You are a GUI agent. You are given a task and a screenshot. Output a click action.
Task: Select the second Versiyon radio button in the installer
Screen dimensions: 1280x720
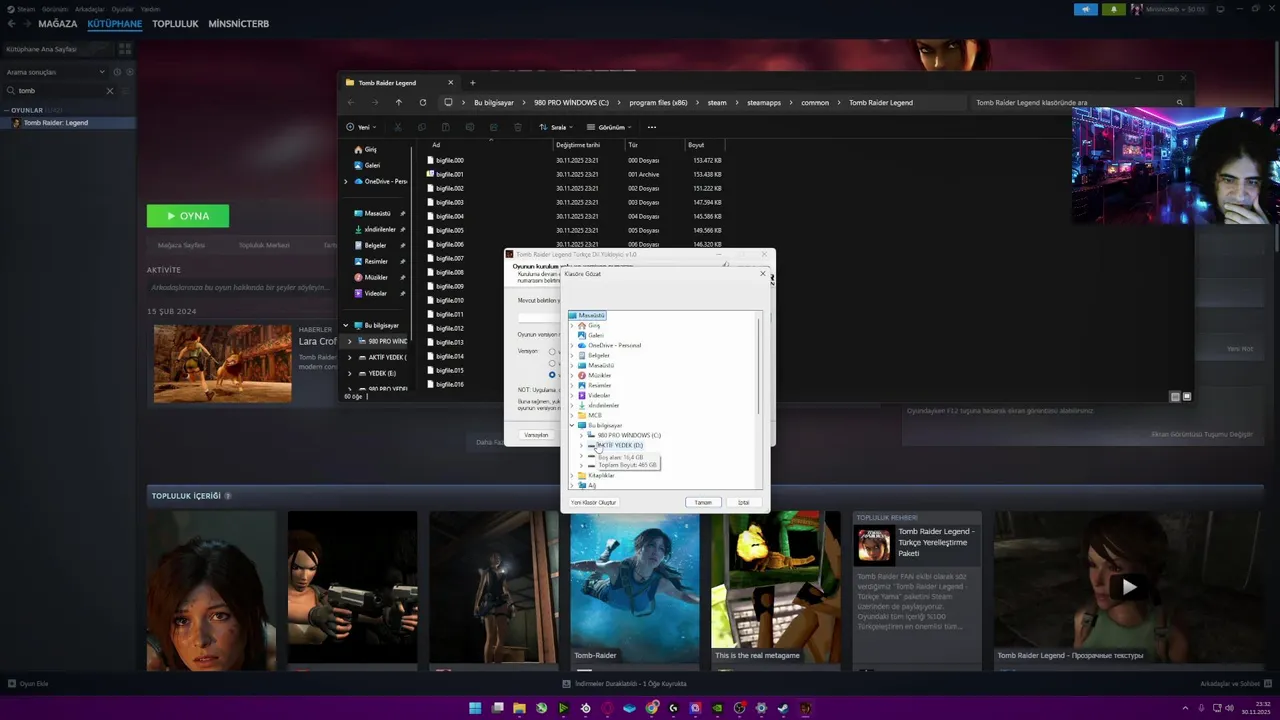point(551,363)
